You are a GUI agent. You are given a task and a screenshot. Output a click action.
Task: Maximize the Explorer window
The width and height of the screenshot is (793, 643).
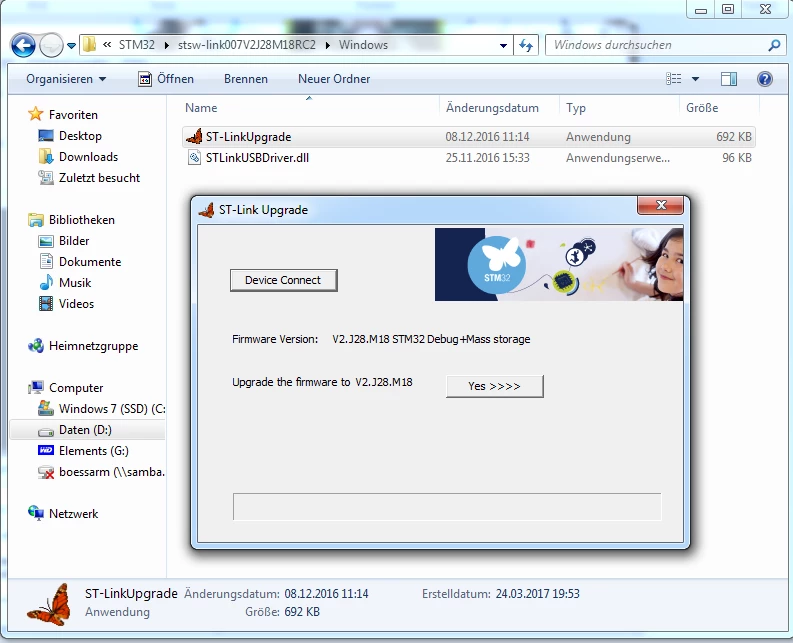point(727,10)
